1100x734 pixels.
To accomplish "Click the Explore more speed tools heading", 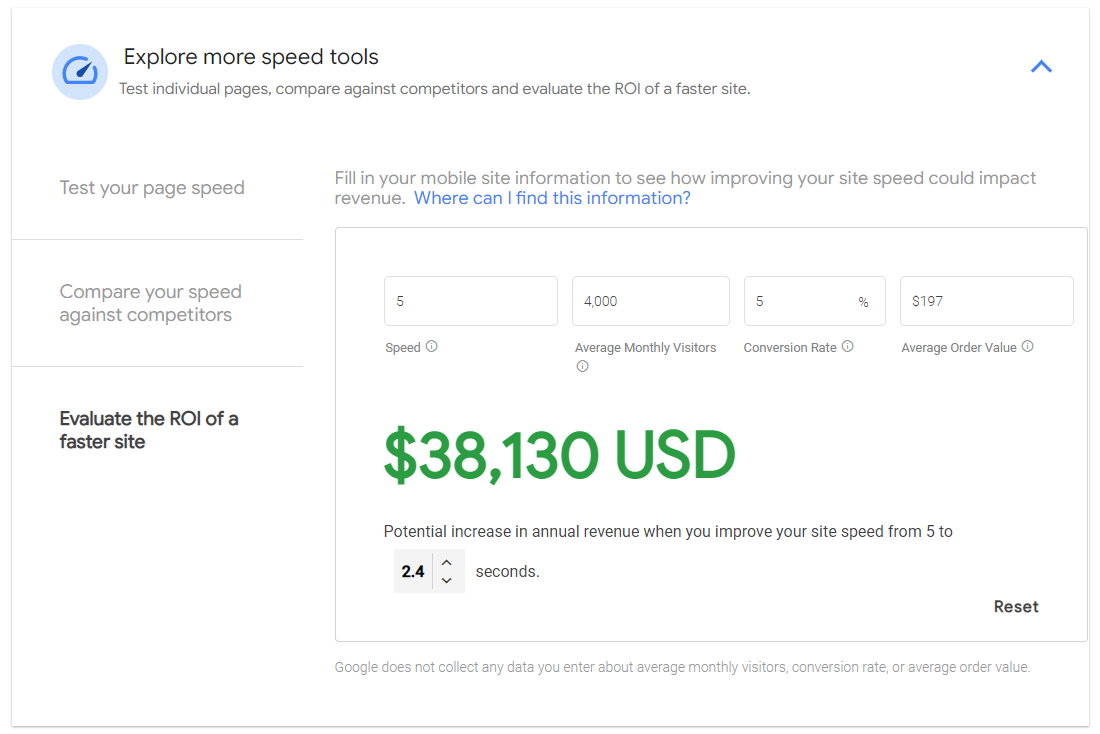I will (x=251, y=57).
